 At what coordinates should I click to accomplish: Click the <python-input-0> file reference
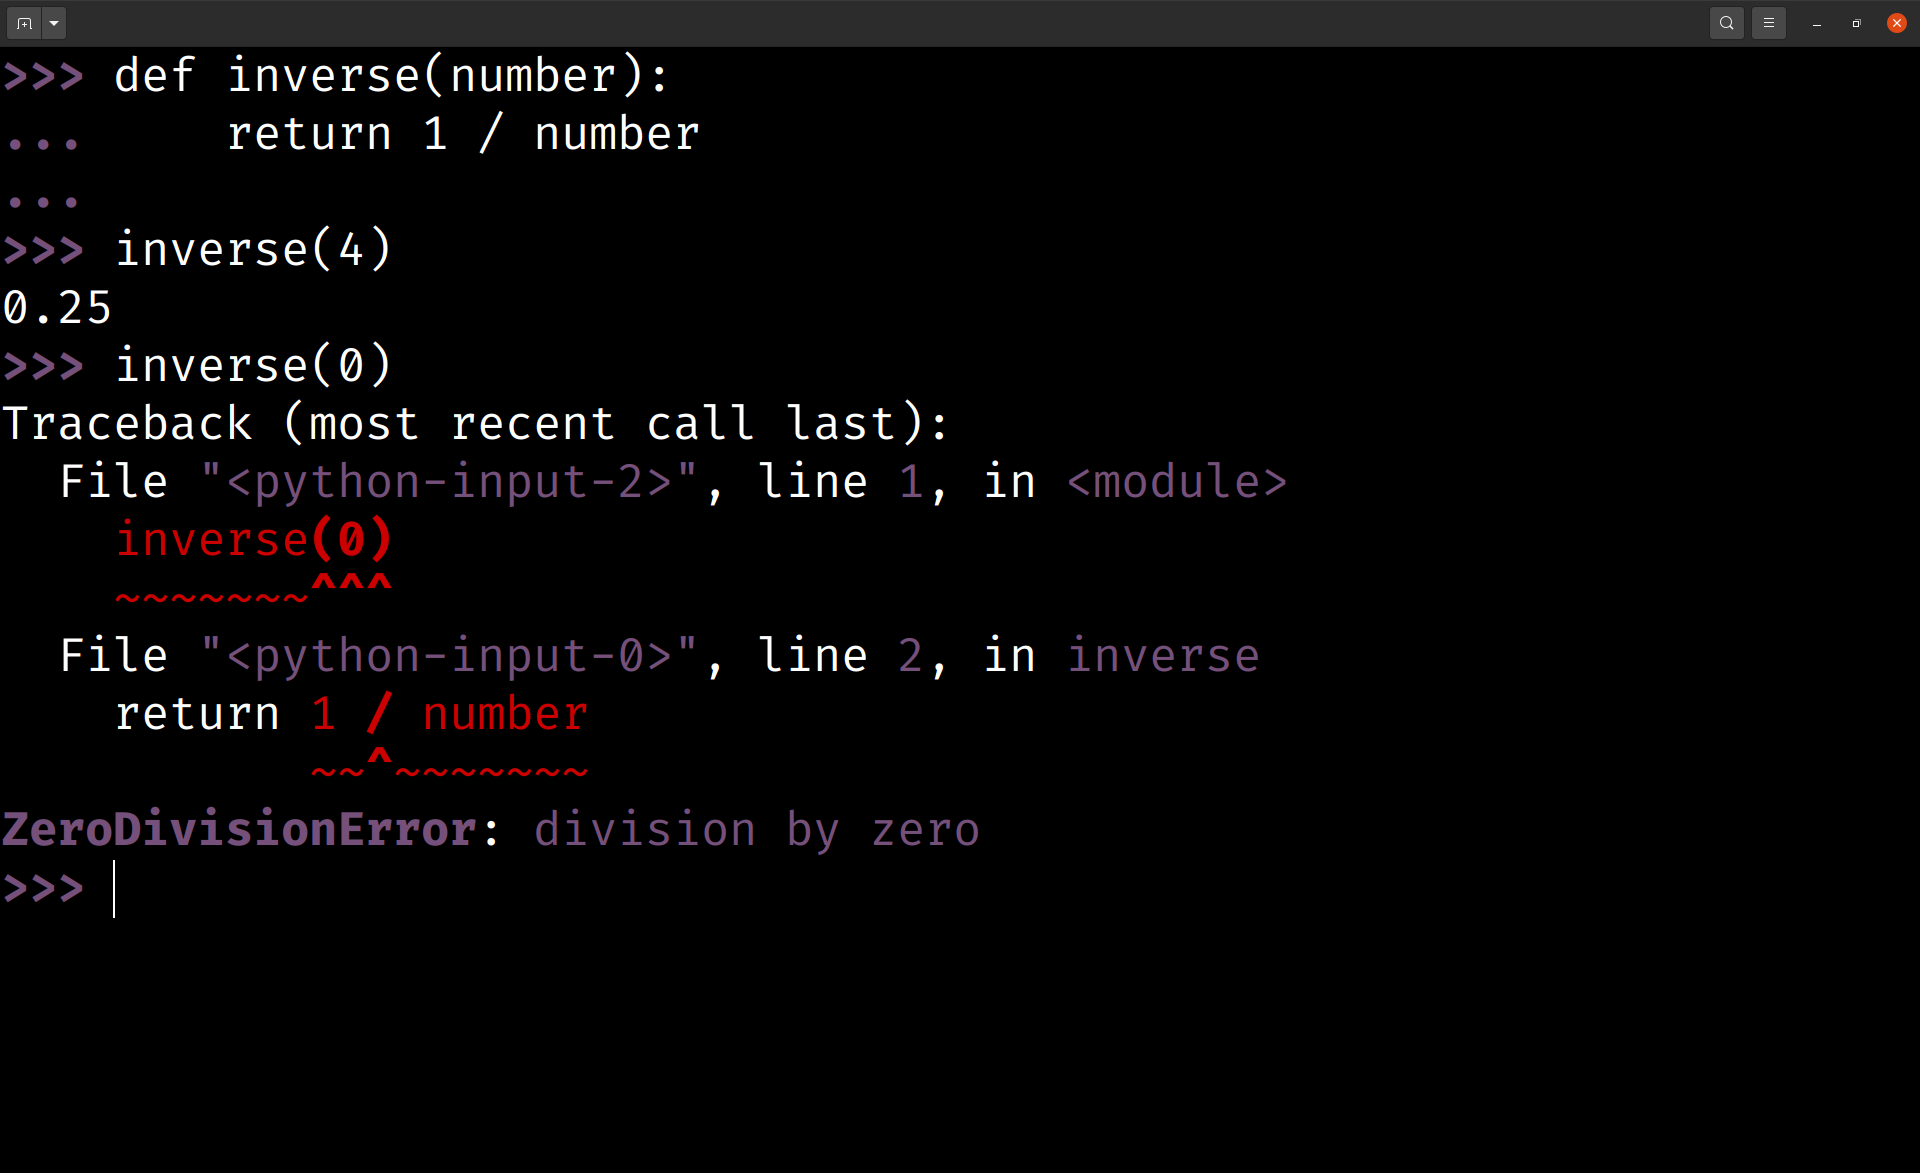(448, 655)
